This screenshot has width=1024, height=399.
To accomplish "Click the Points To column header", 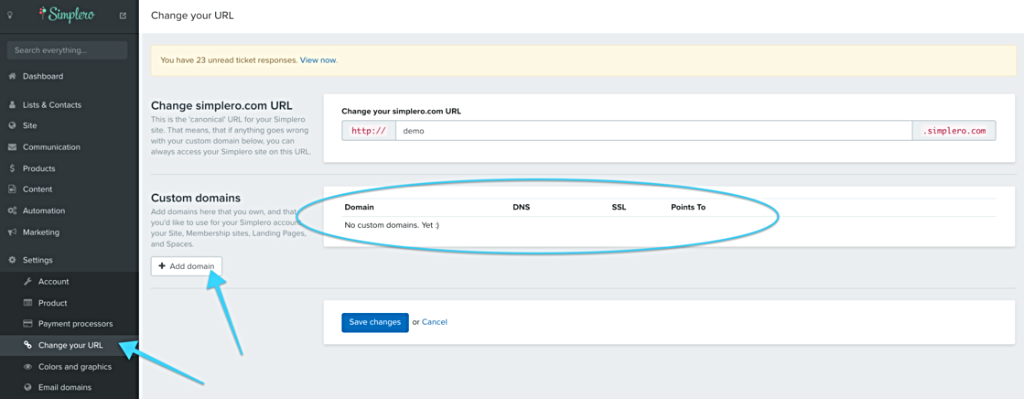I will coord(688,208).
